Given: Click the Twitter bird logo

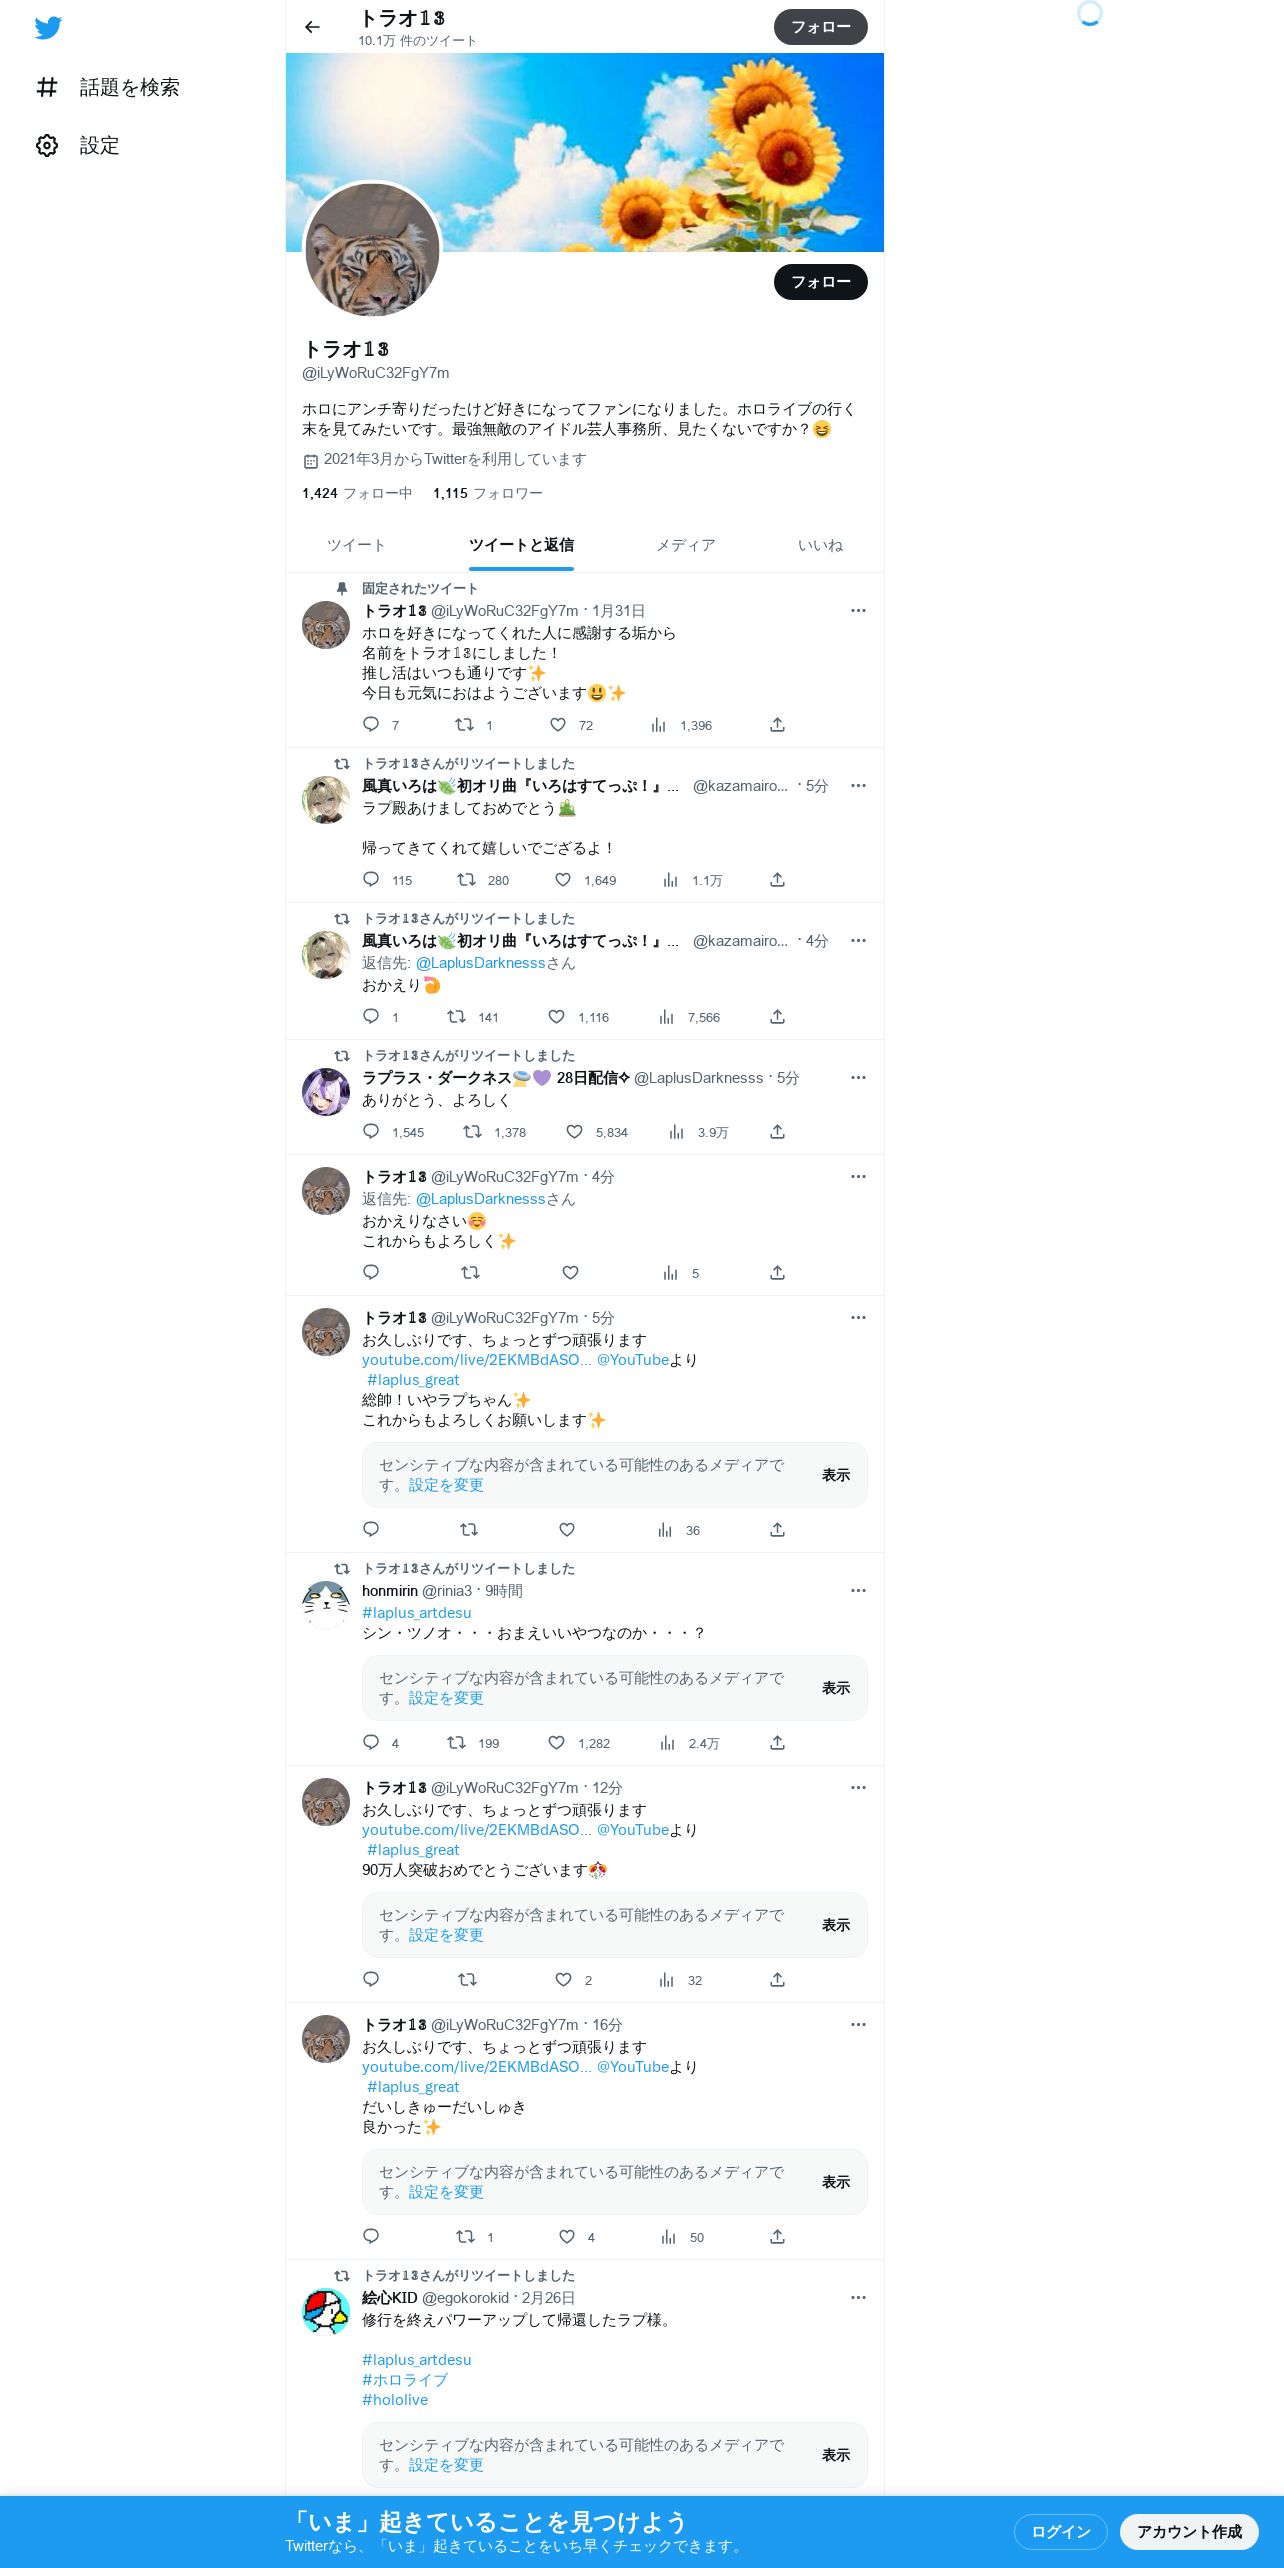Looking at the screenshot, I should tap(48, 28).
